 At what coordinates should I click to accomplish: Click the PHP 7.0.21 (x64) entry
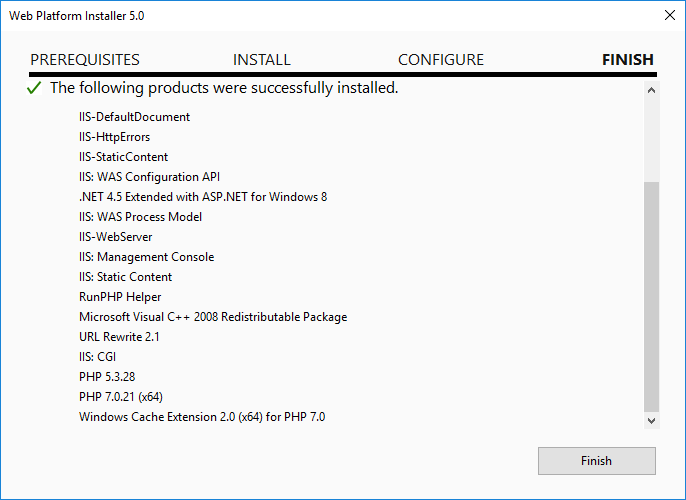[x=121, y=397]
